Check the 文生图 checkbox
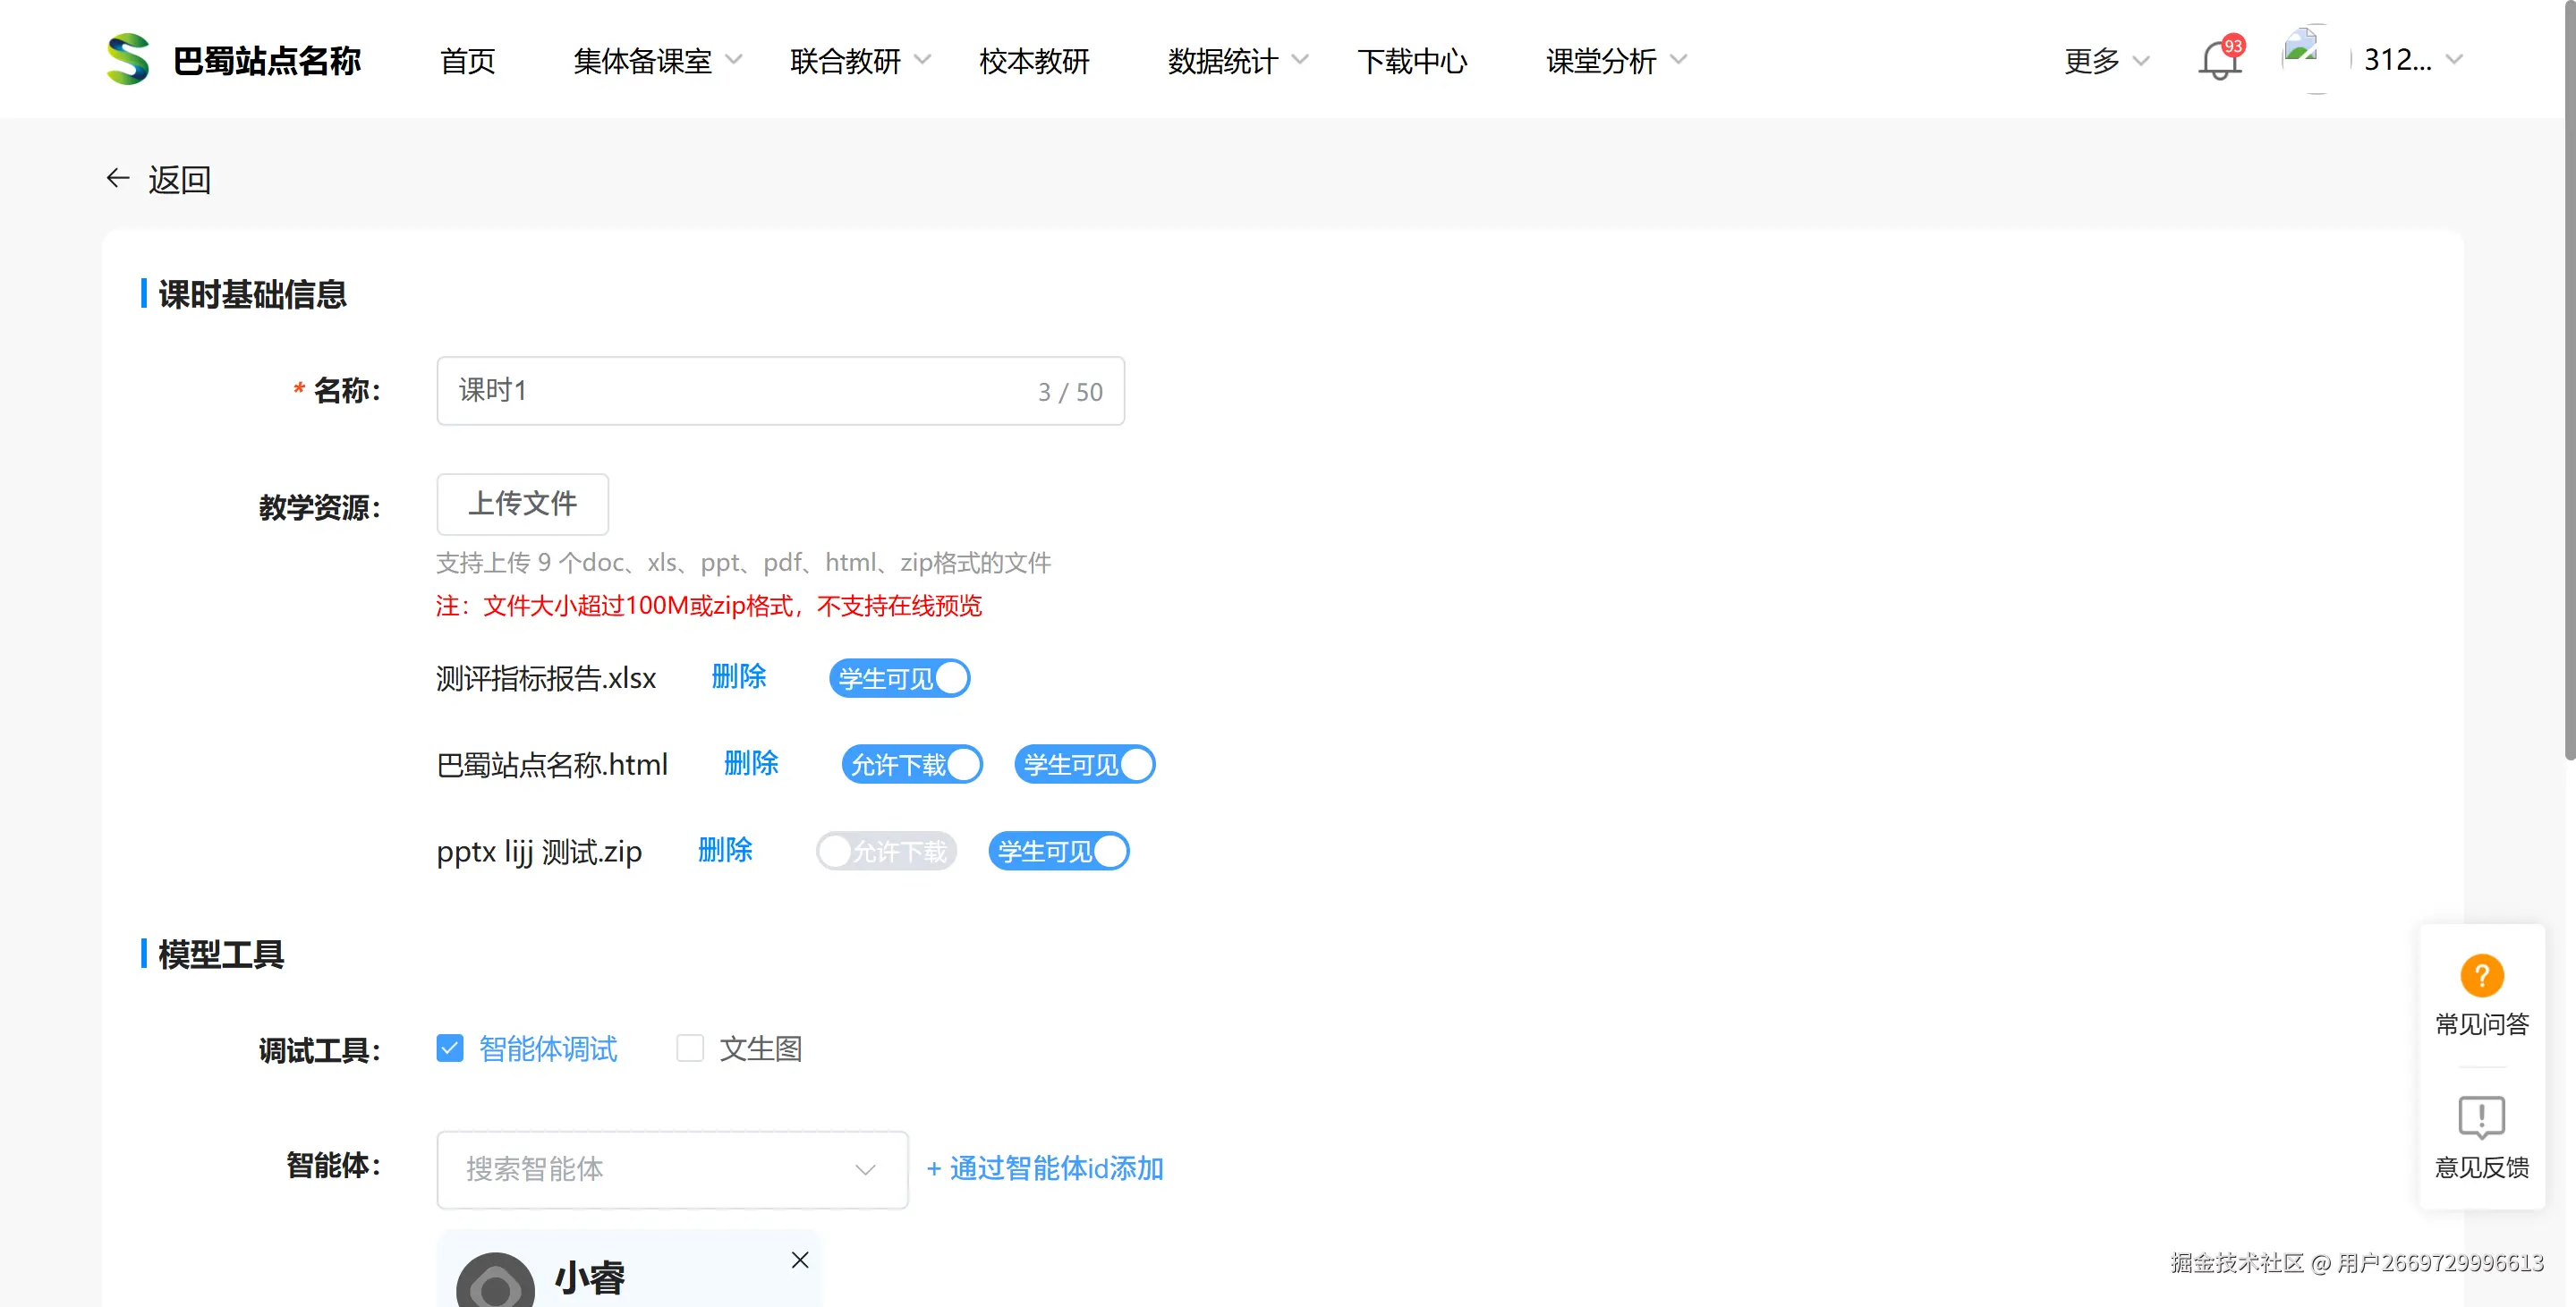Screen dimensions: 2576x1307 pyautogui.click(x=690, y=1048)
